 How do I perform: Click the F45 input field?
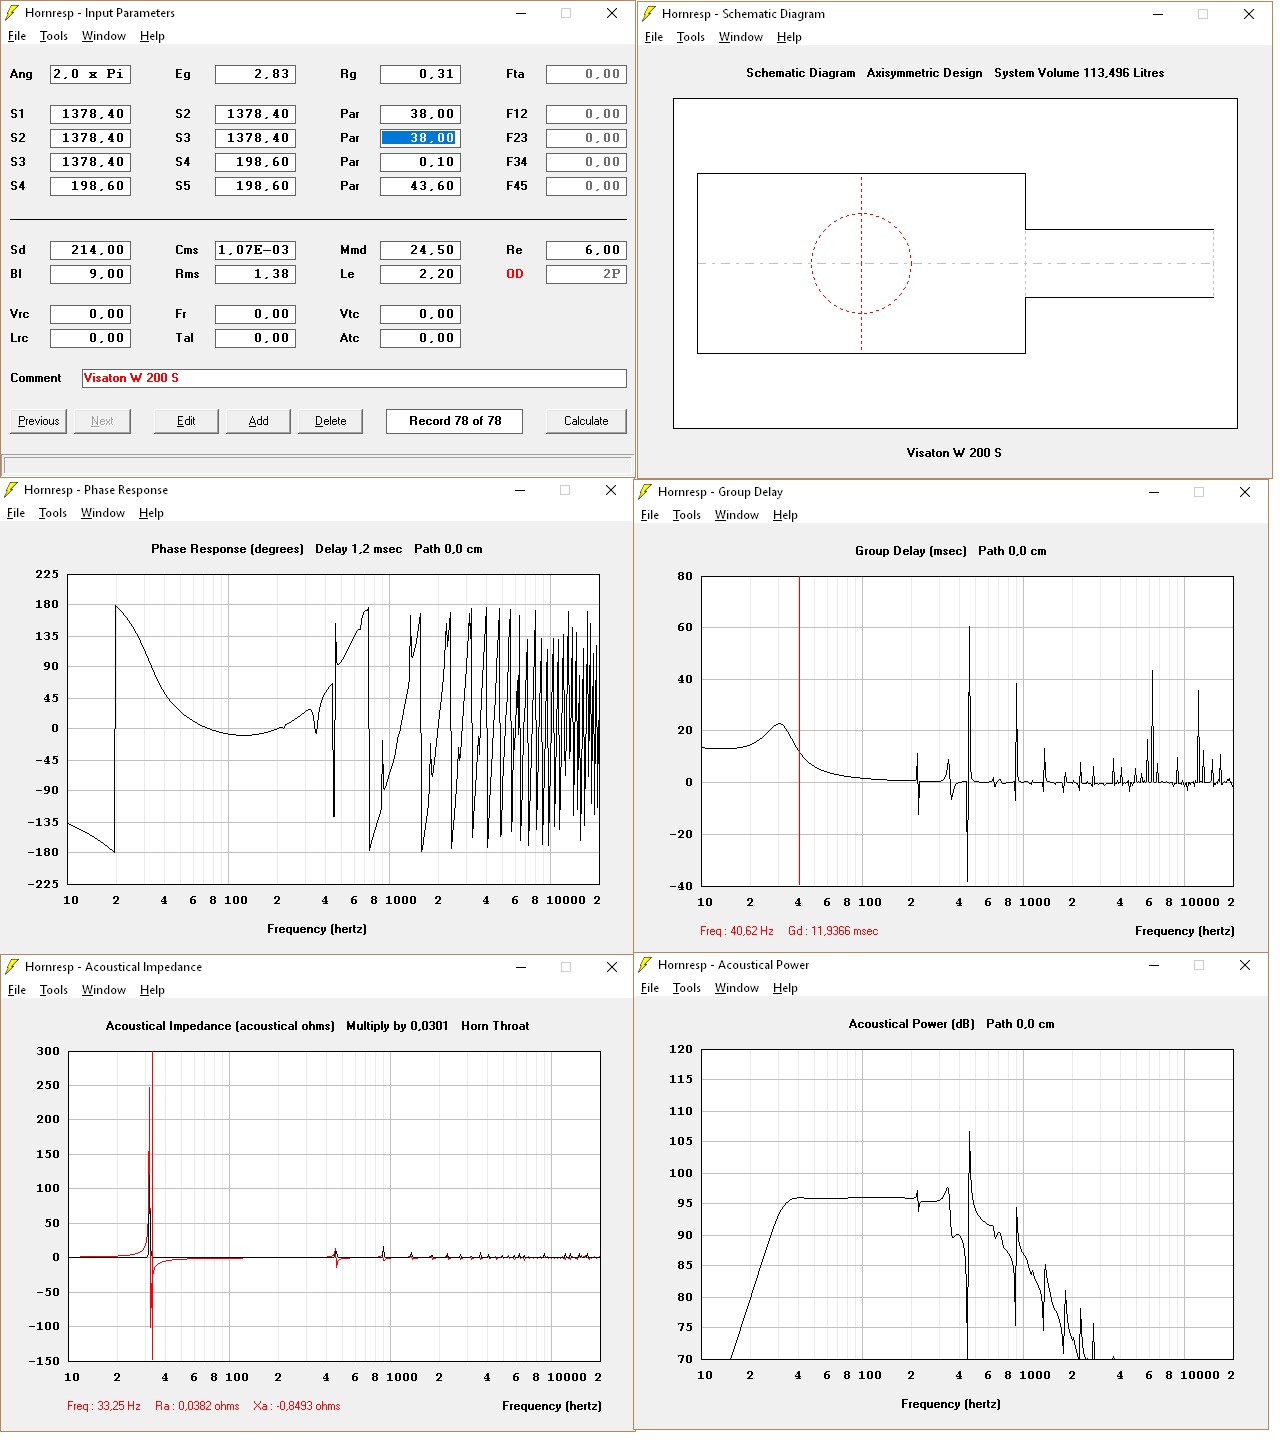click(586, 186)
